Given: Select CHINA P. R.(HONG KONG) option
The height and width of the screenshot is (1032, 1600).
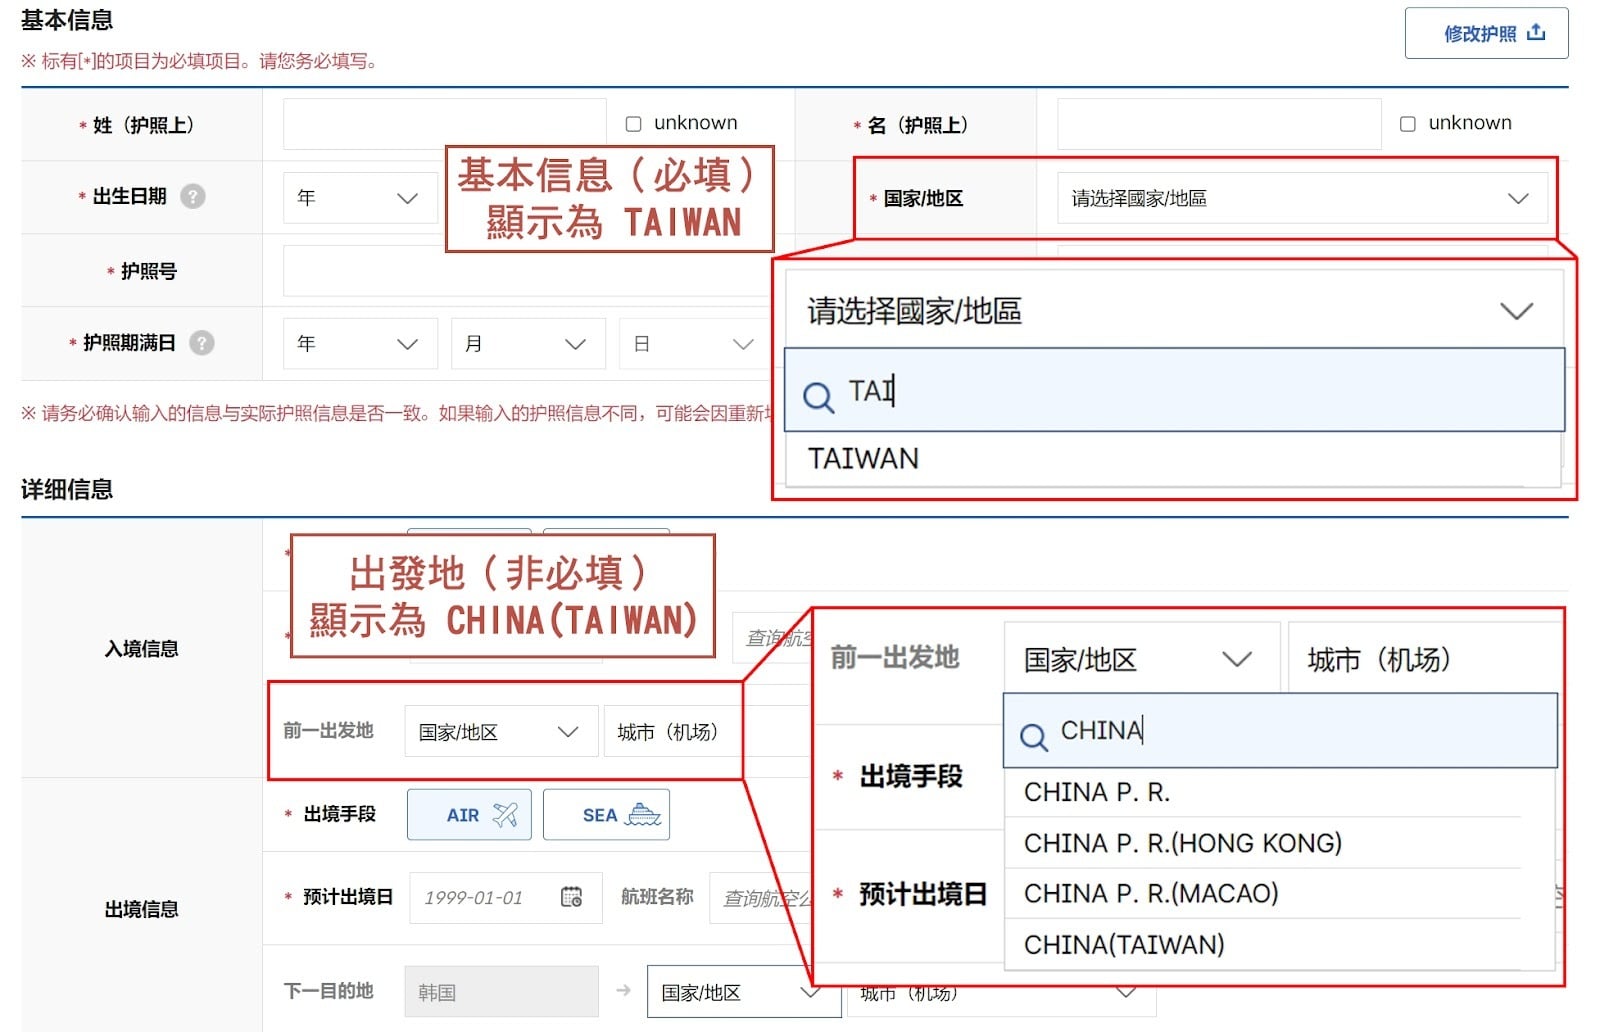Looking at the screenshot, I should 1182,843.
